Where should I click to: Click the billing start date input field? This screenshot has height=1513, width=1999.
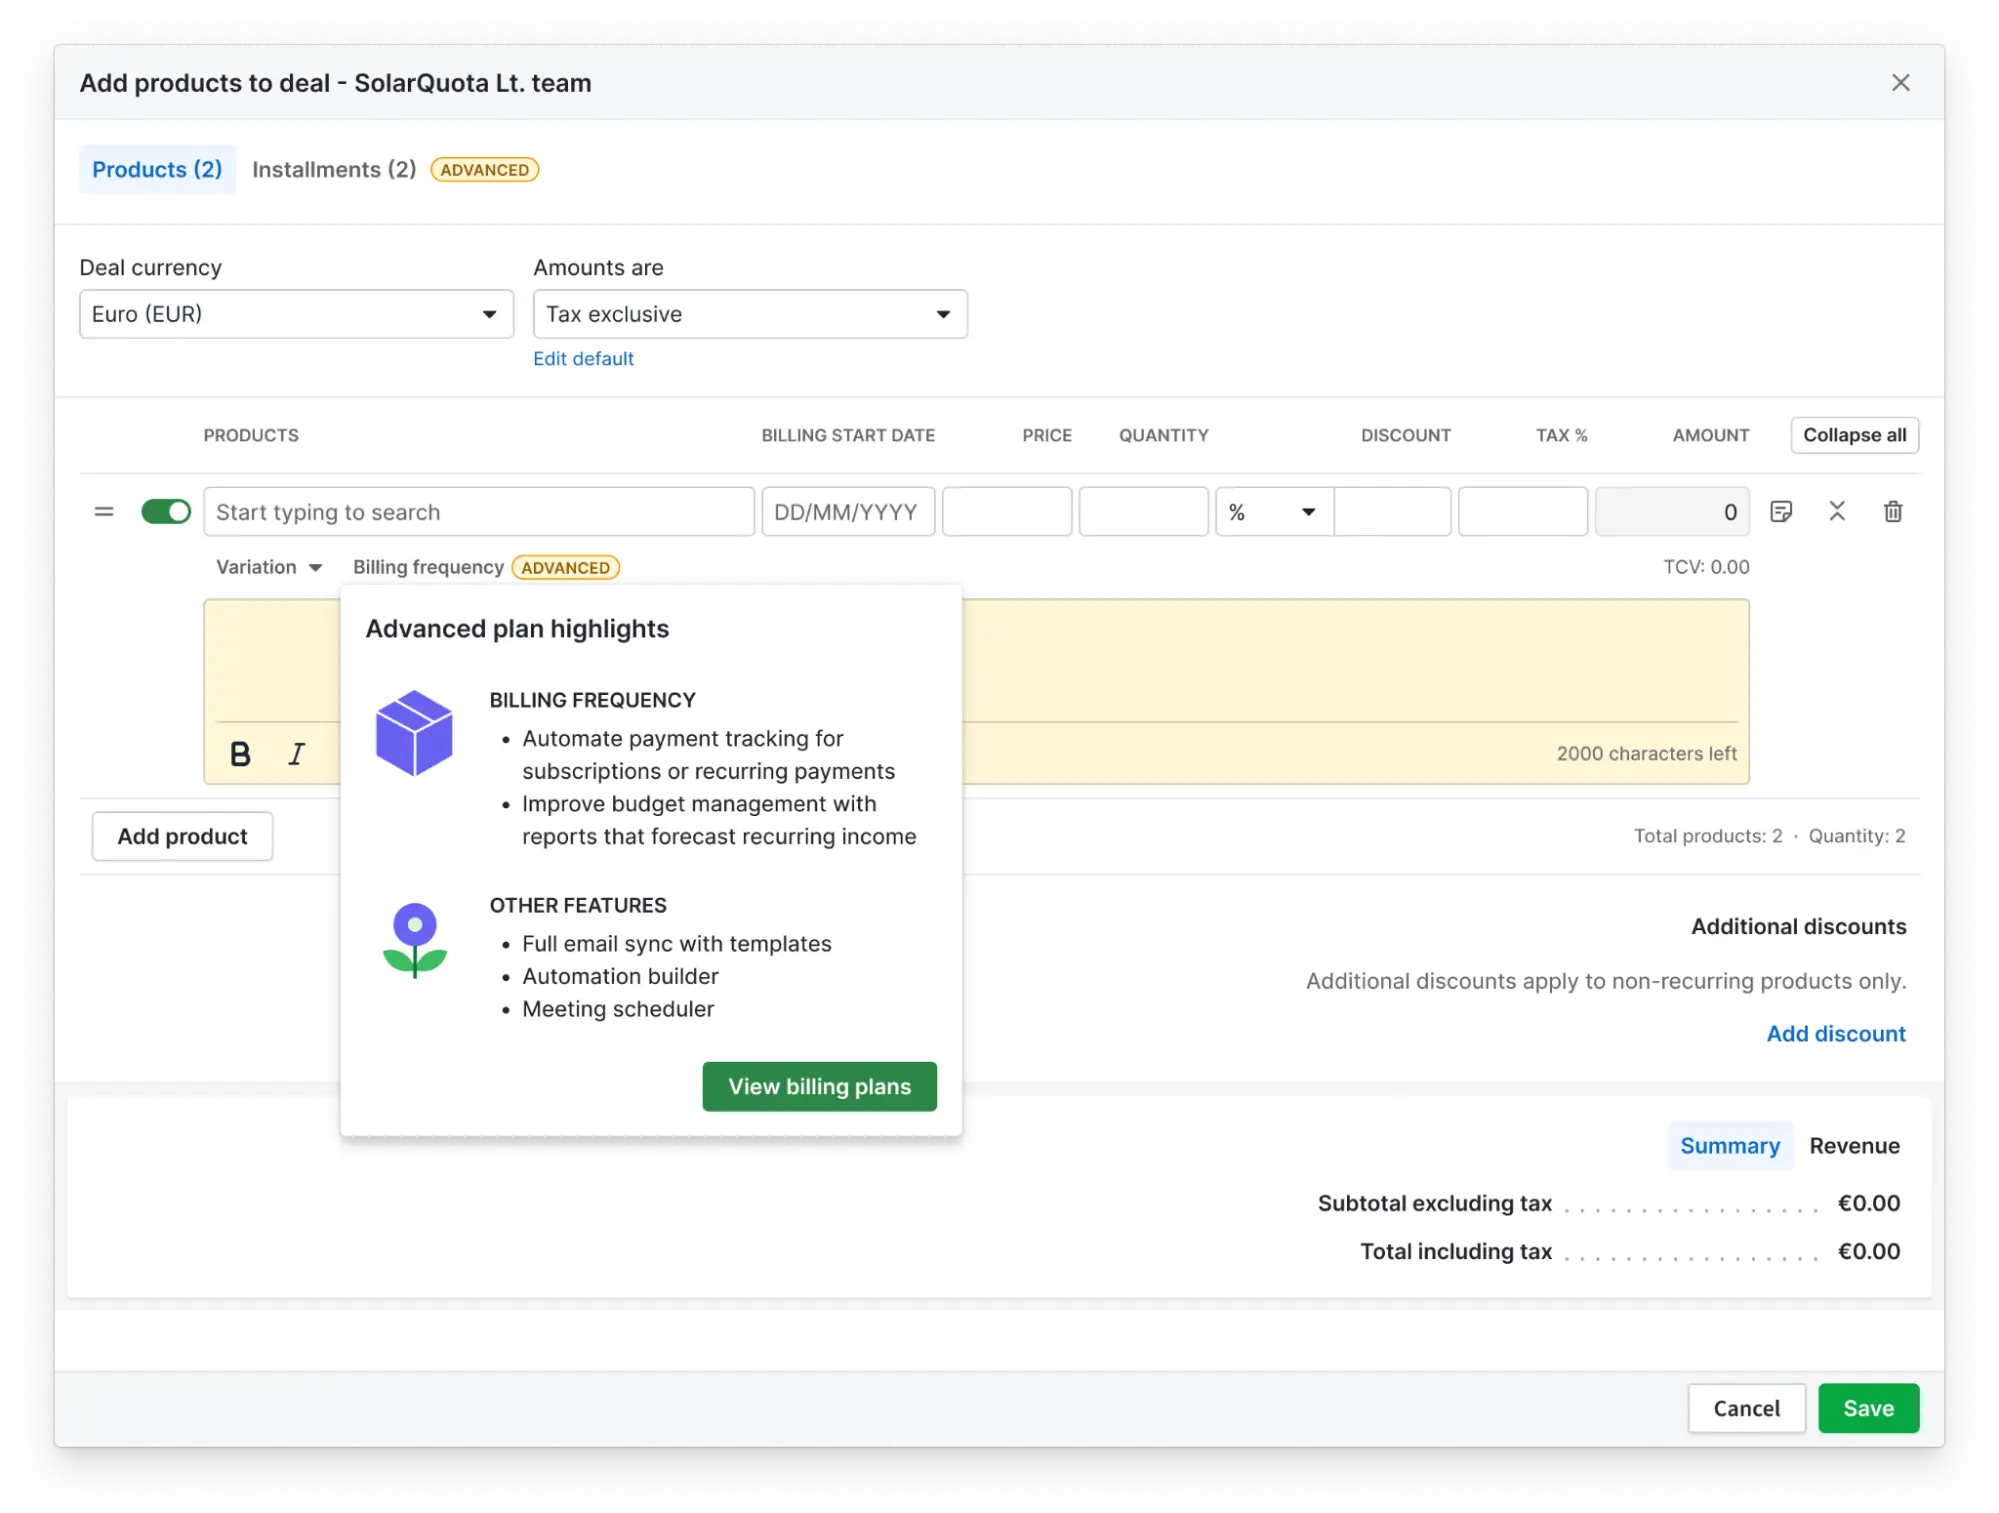[x=849, y=510]
